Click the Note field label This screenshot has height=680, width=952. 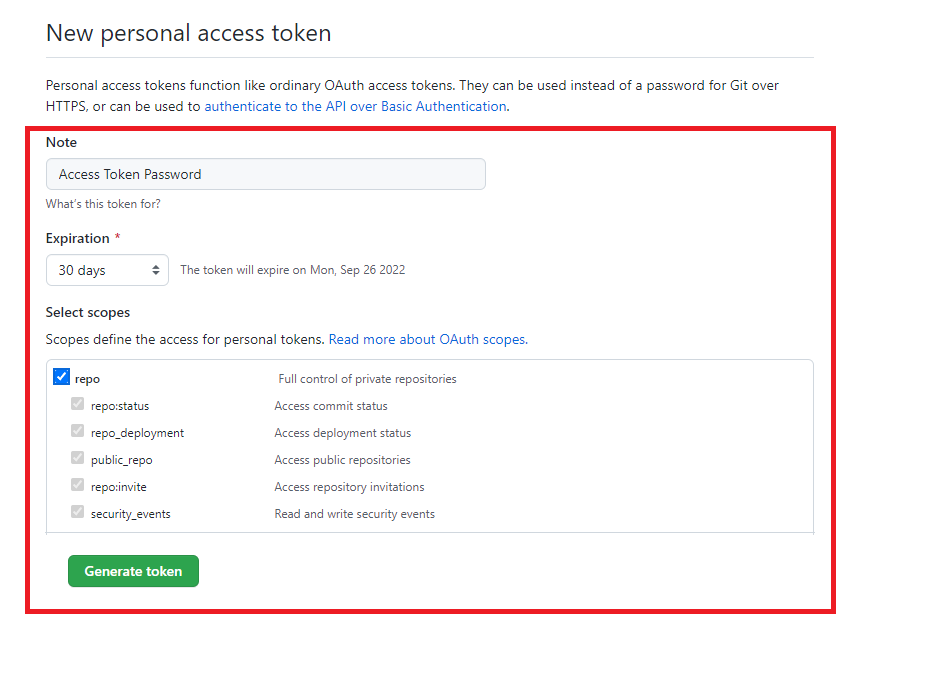(61, 142)
